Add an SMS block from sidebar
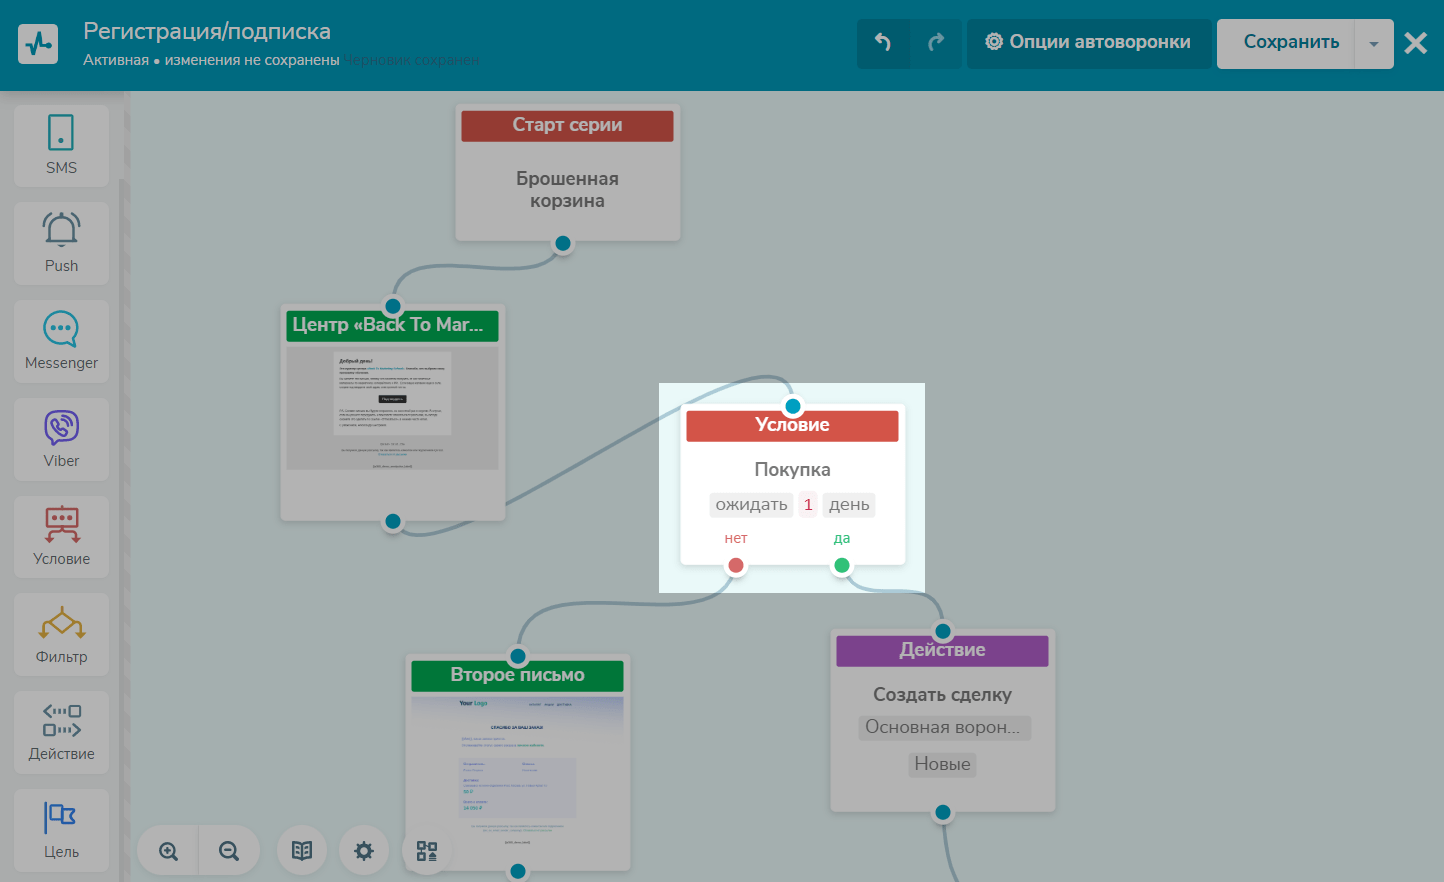The height and width of the screenshot is (882, 1444). (x=61, y=145)
